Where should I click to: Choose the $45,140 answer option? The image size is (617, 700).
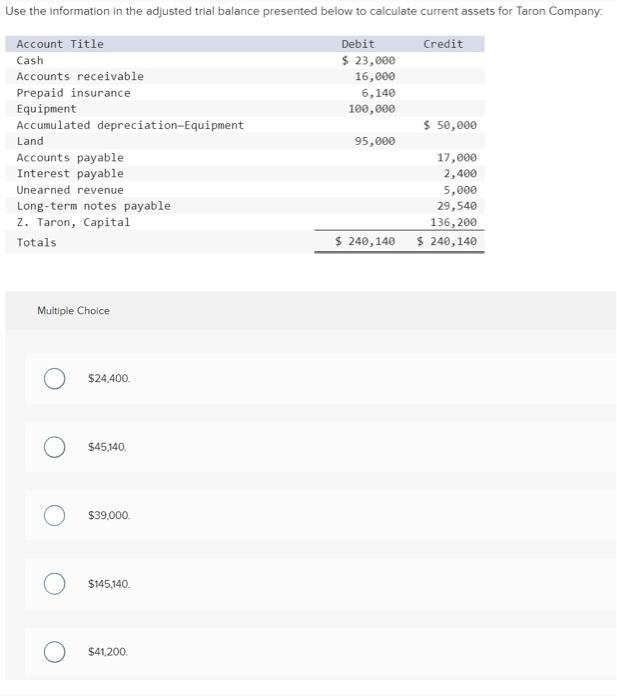pyautogui.click(x=55, y=447)
